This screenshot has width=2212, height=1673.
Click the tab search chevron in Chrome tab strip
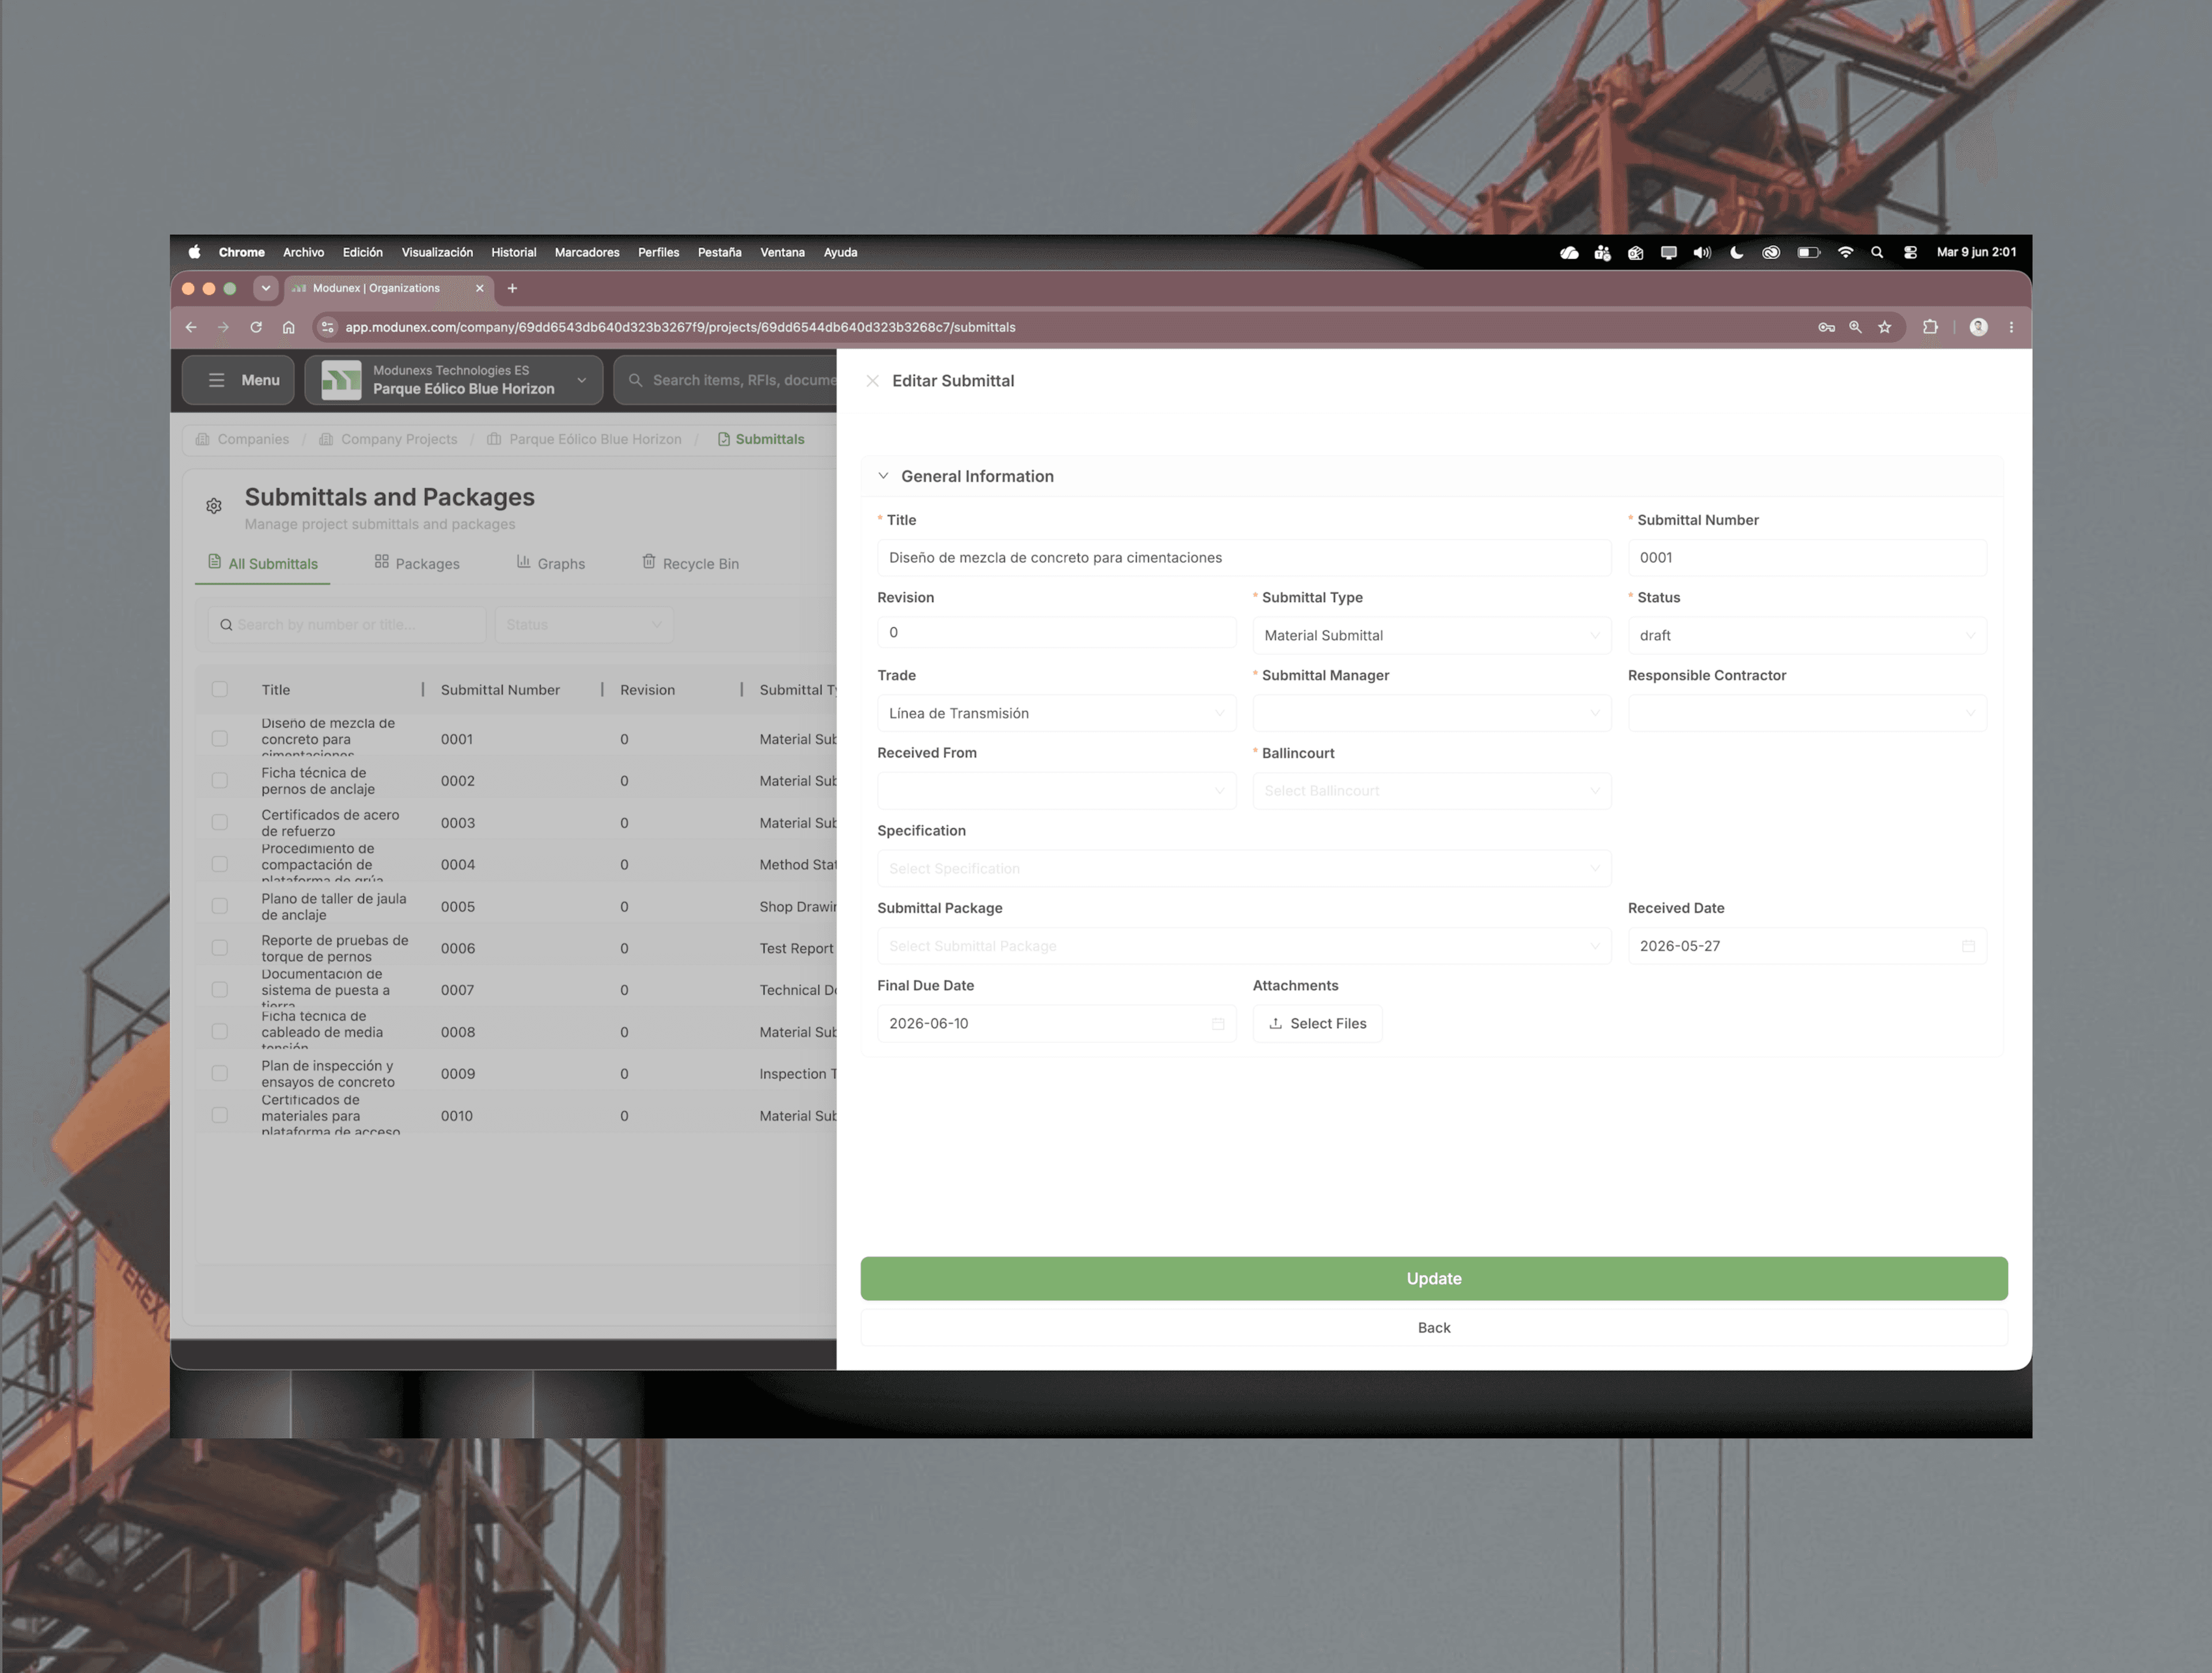[x=265, y=288]
